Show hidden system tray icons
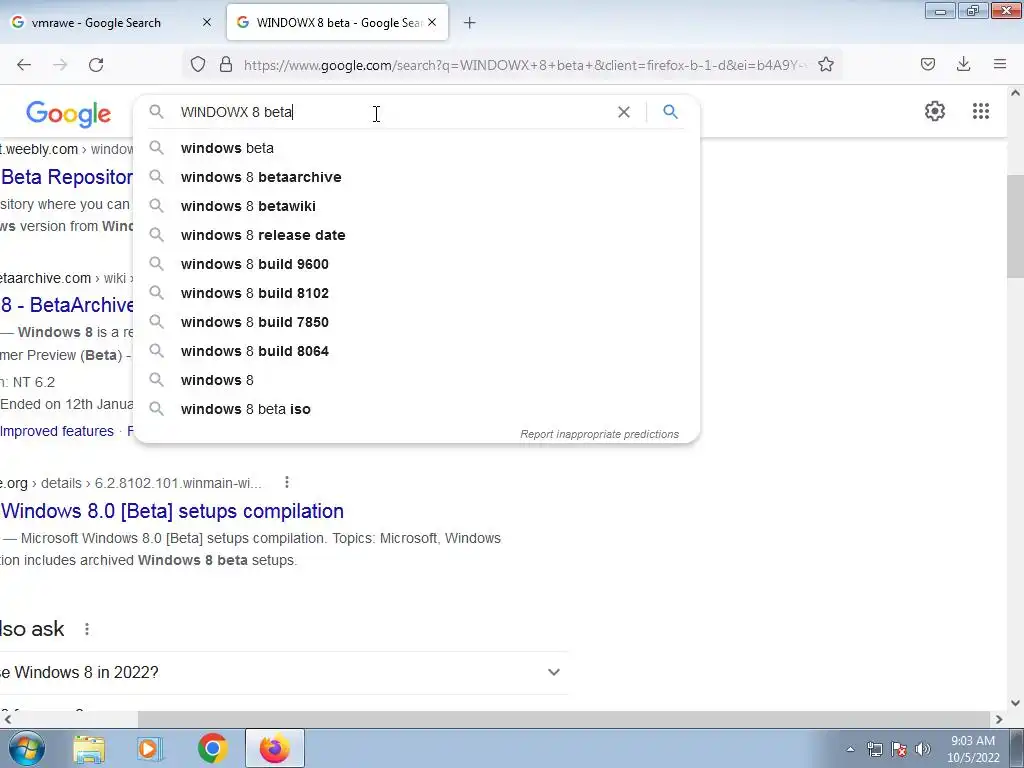The width and height of the screenshot is (1024, 768). click(x=850, y=749)
